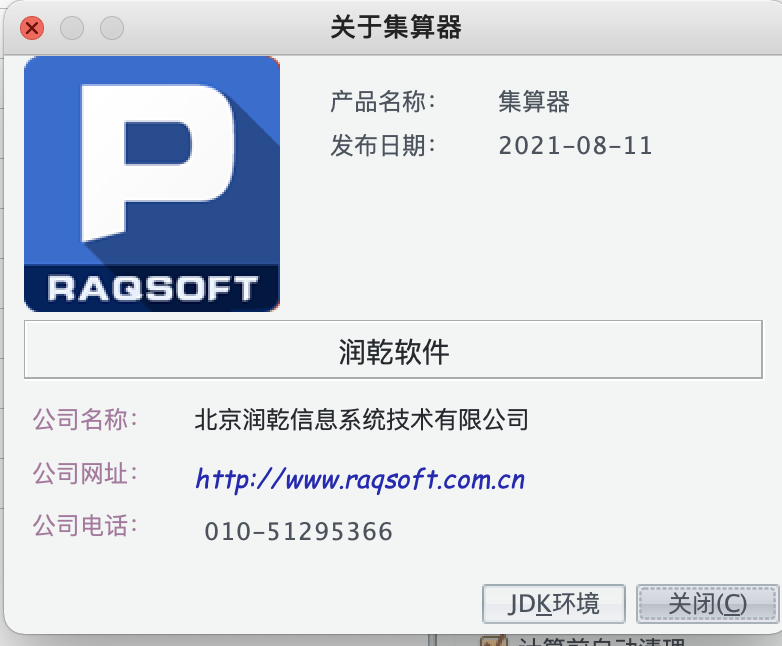This screenshot has height=646, width=782.
Task: Click the 产品名称 label
Action: point(383,102)
